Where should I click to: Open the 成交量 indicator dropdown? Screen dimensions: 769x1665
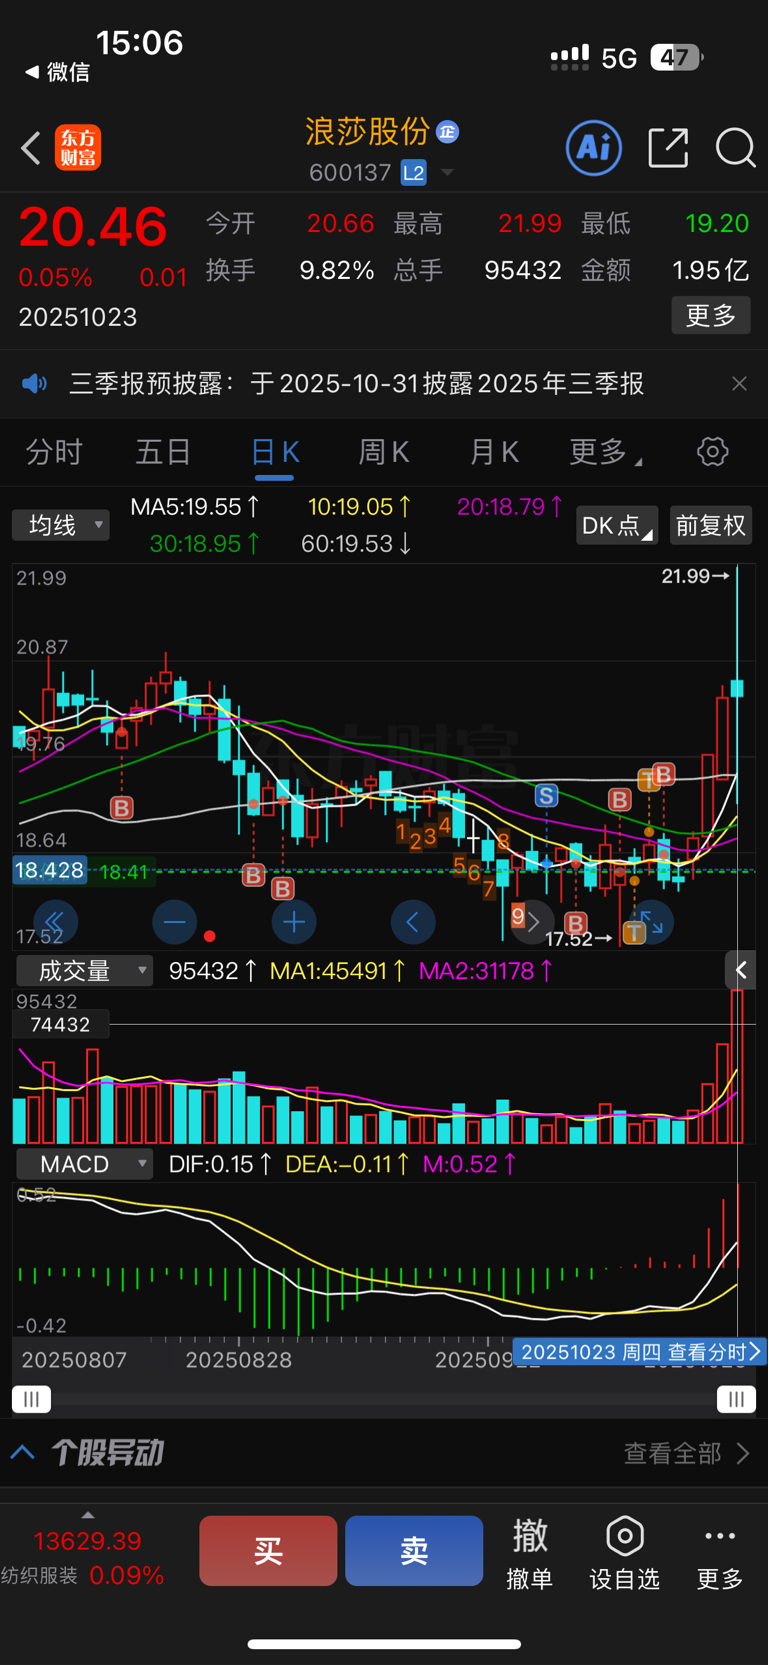point(84,971)
